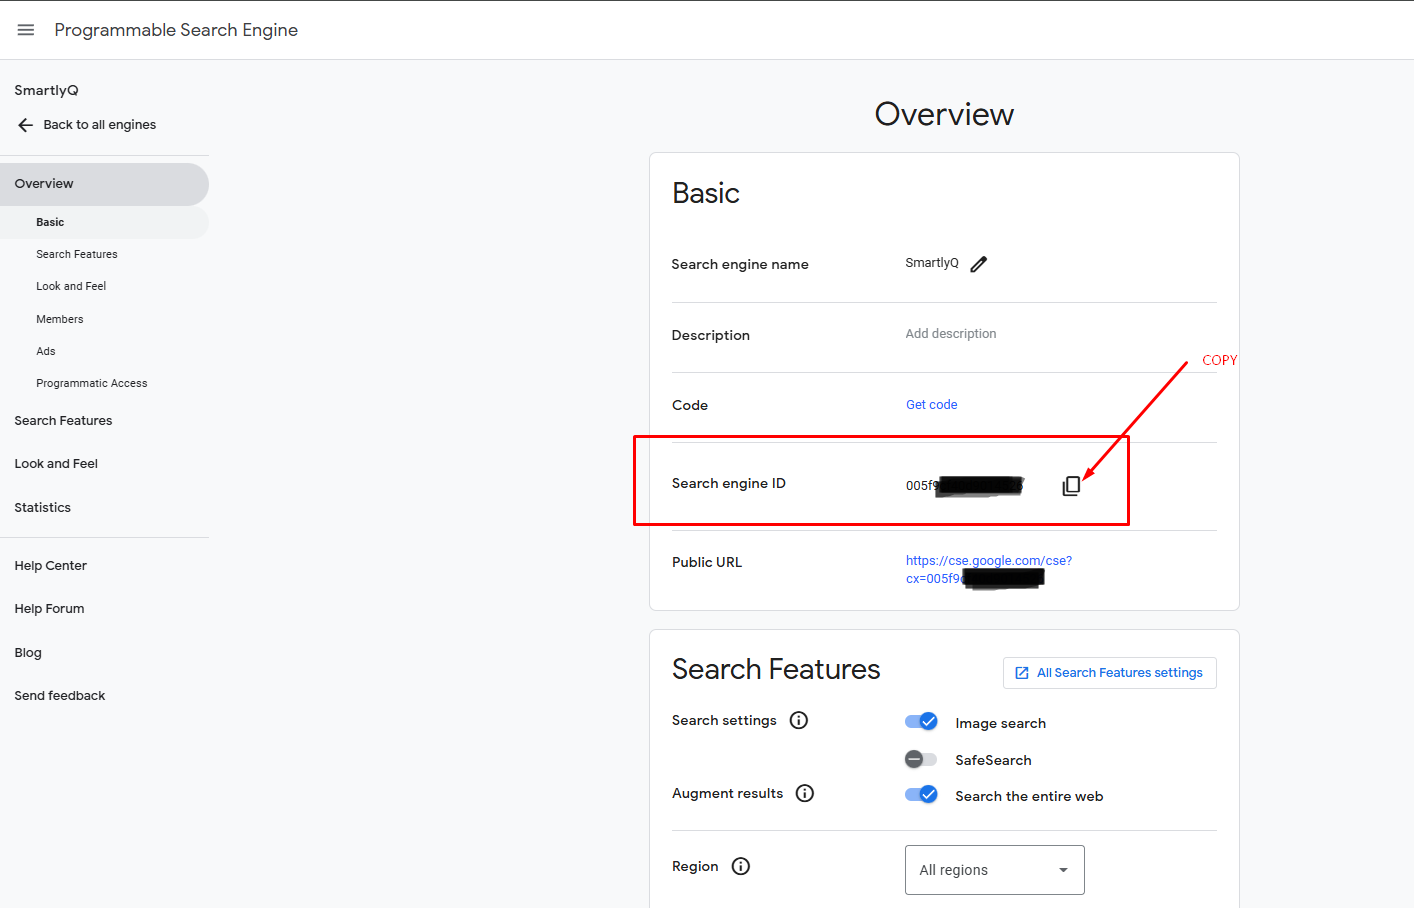Open Augment results info icon
Image resolution: width=1414 pixels, height=908 pixels.
805,793
